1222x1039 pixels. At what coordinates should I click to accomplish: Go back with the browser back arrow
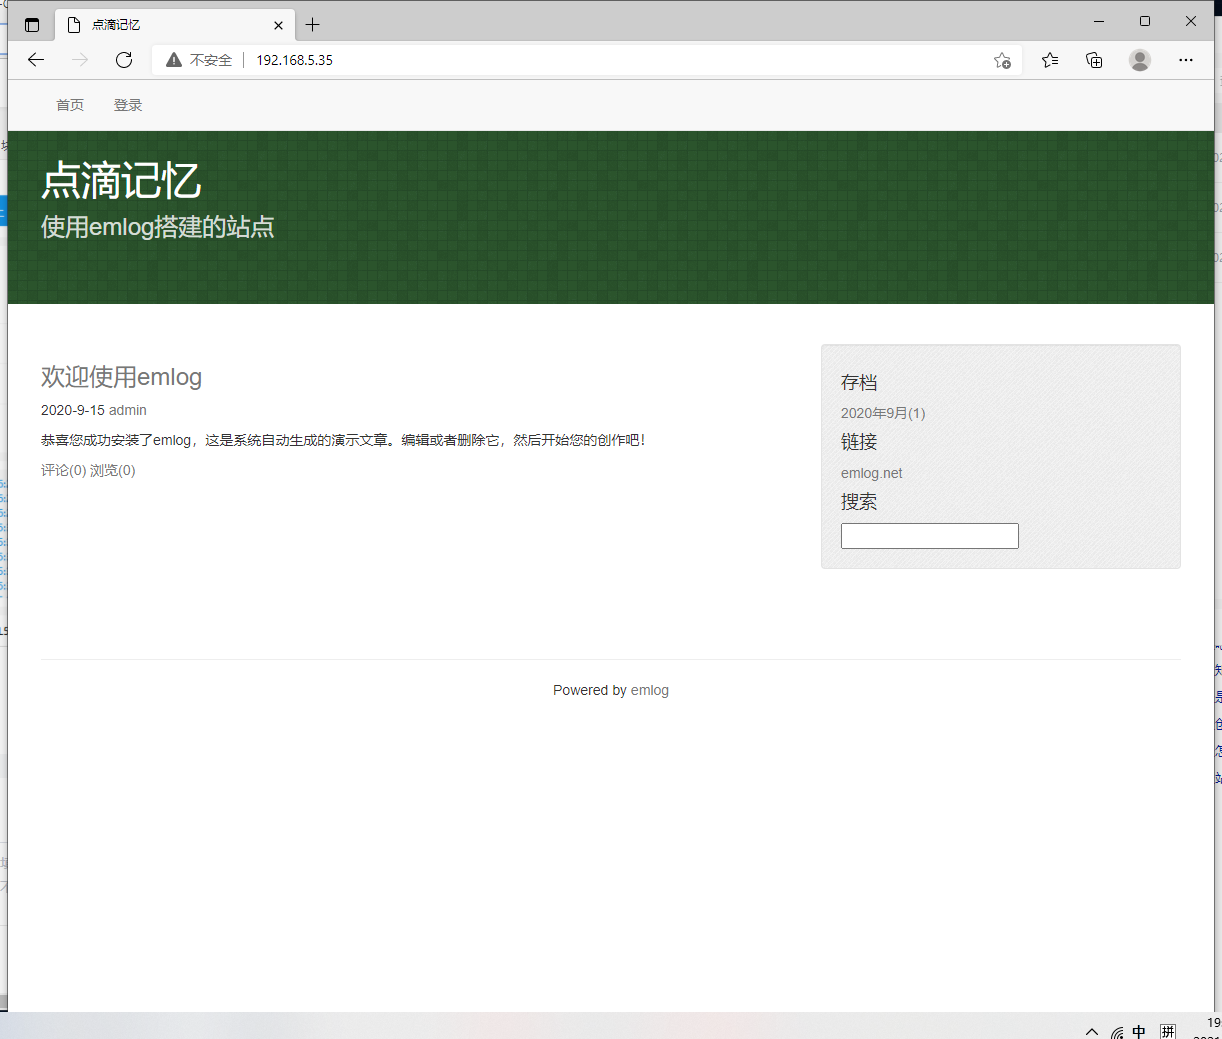tap(36, 60)
